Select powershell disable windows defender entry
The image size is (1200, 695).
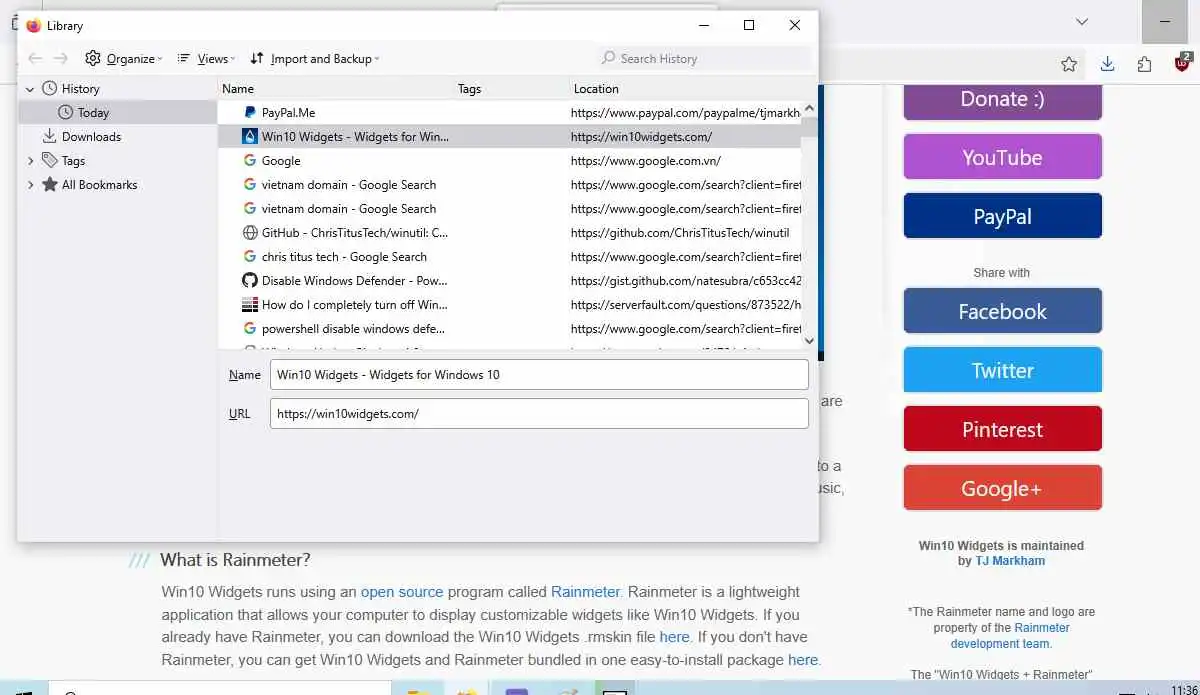point(510,329)
